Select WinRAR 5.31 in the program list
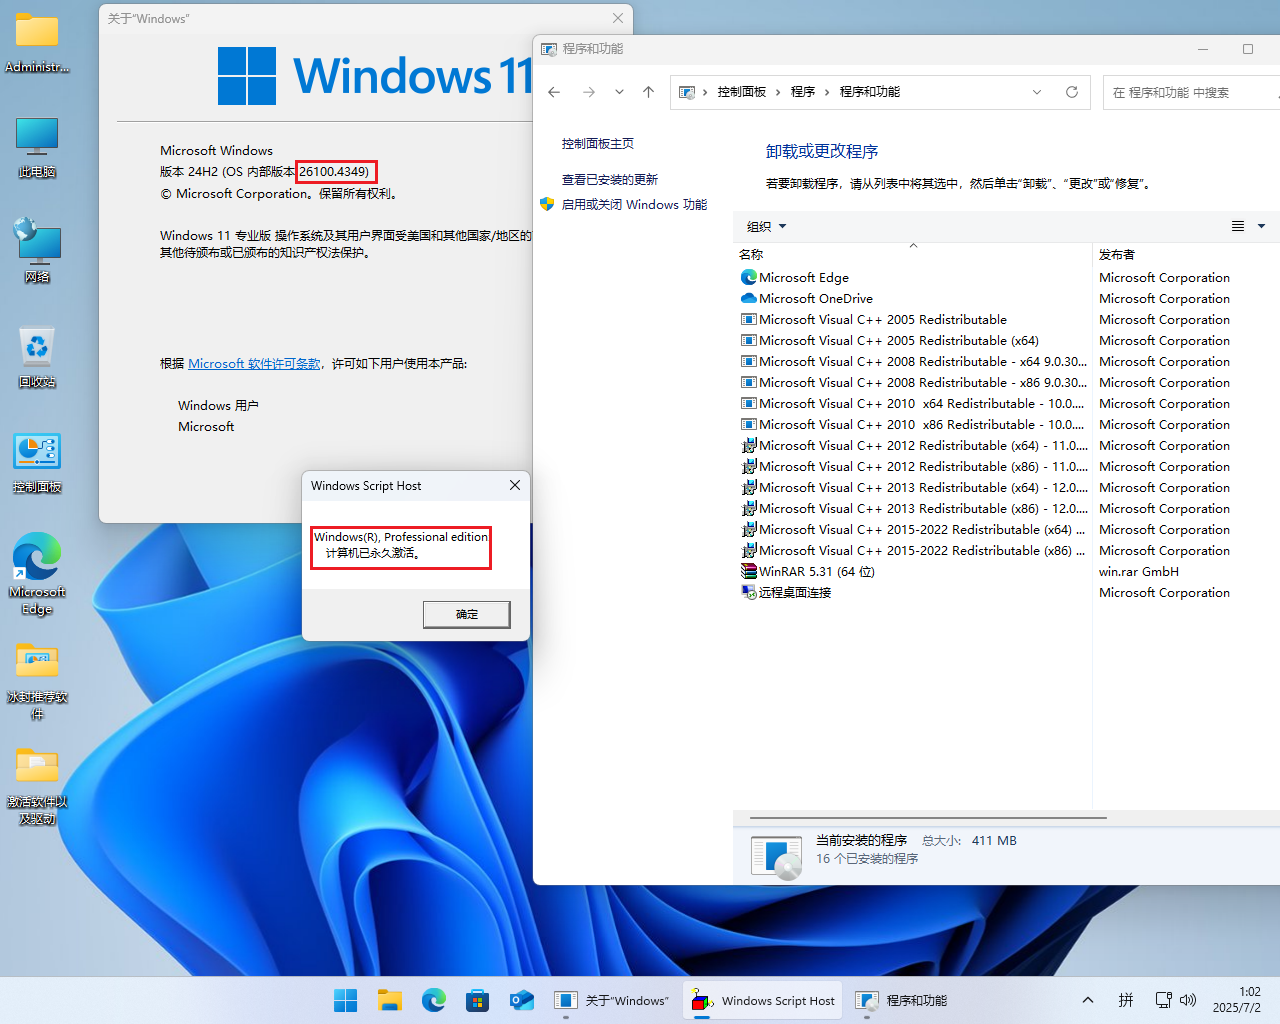The width and height of the screenshot is (1280, 1024). tap(816, 572)
